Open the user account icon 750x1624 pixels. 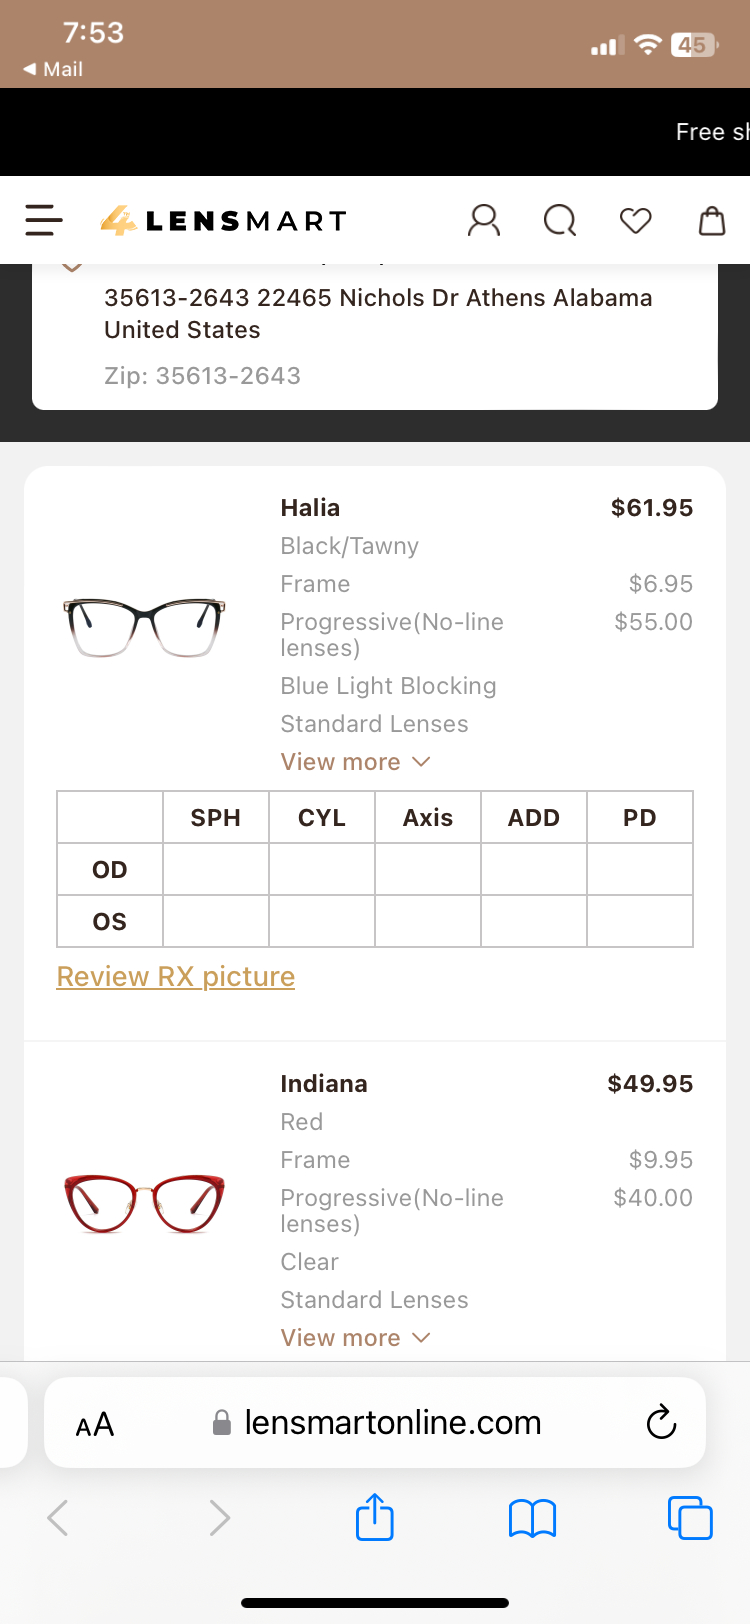(x=484, y=220)
